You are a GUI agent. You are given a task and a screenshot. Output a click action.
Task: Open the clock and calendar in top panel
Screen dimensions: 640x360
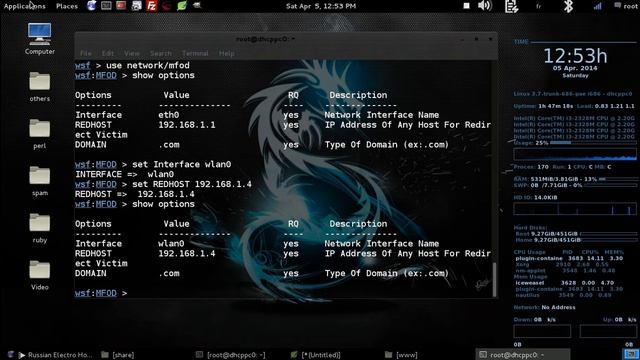pyautogui.click(x=321, y=6)
